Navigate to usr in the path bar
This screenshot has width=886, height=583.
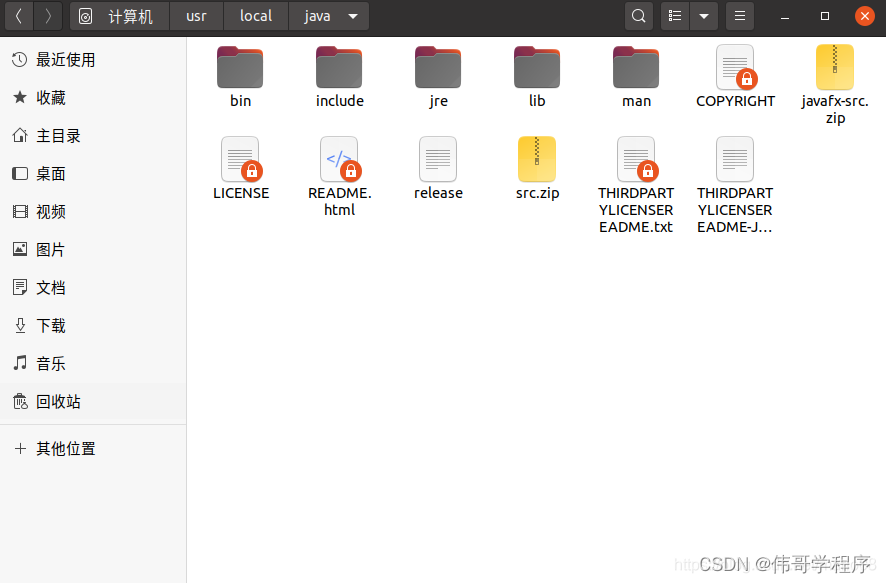click(x=197, y=16)
